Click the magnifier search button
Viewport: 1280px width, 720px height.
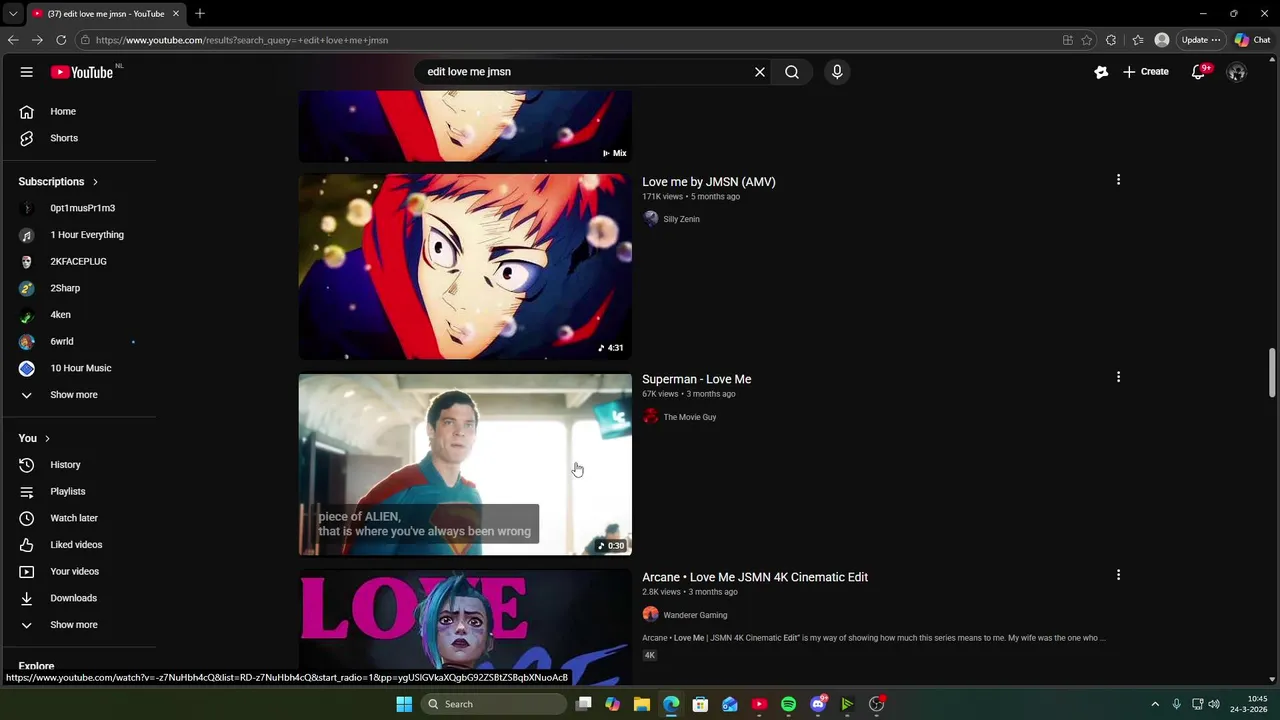(x=792, y=72)
